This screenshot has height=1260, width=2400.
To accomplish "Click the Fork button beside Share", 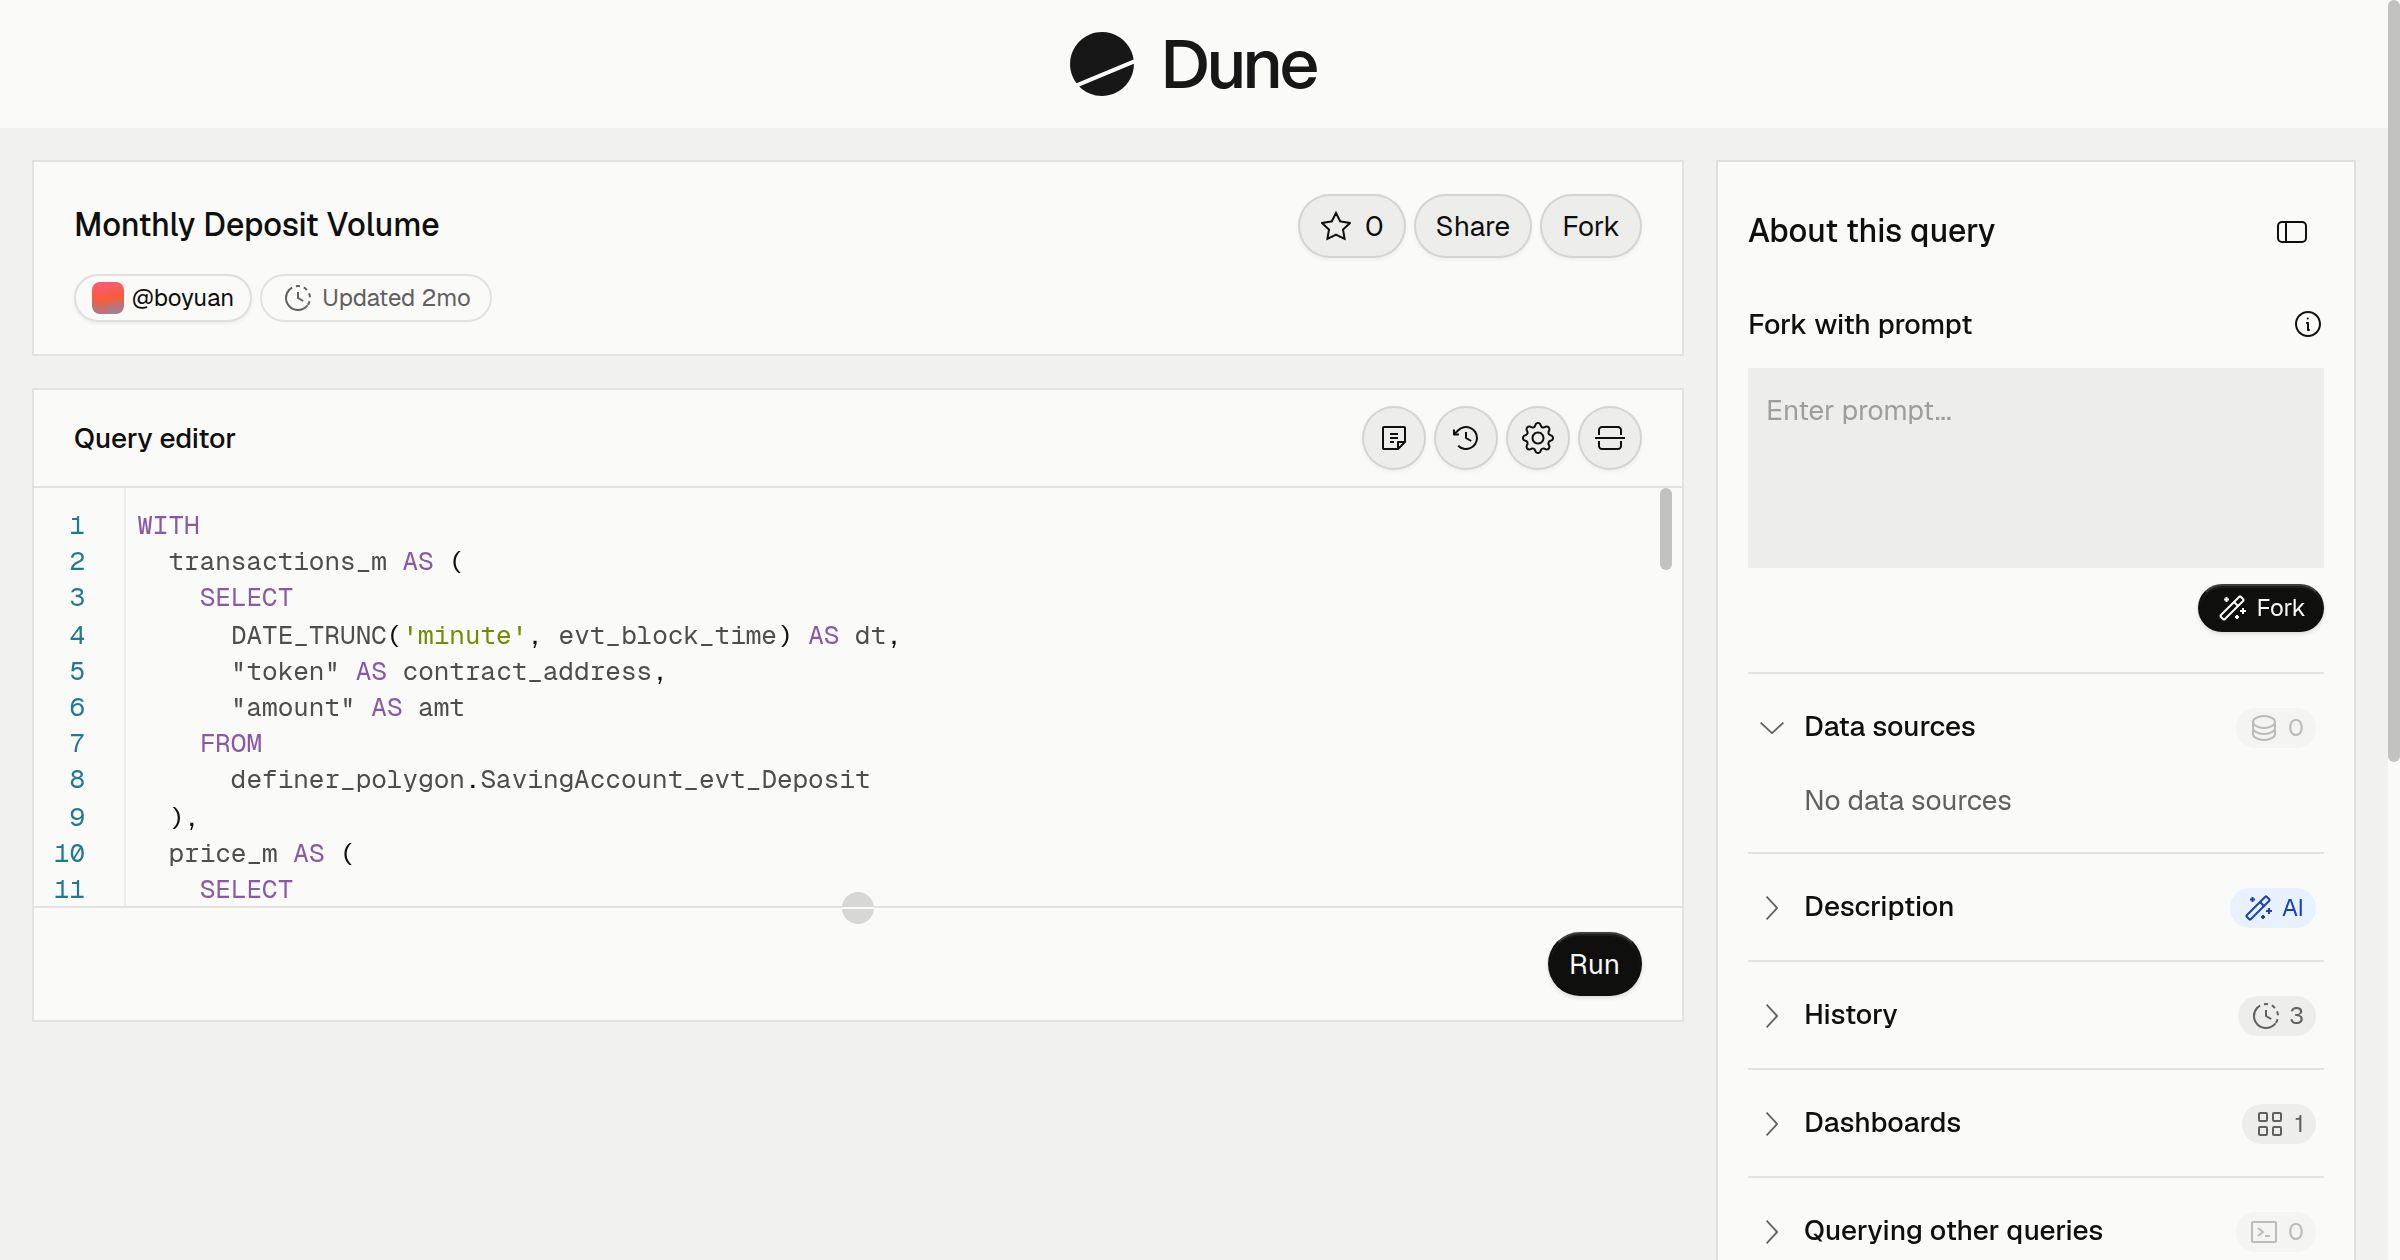I will click(1590, 226).
